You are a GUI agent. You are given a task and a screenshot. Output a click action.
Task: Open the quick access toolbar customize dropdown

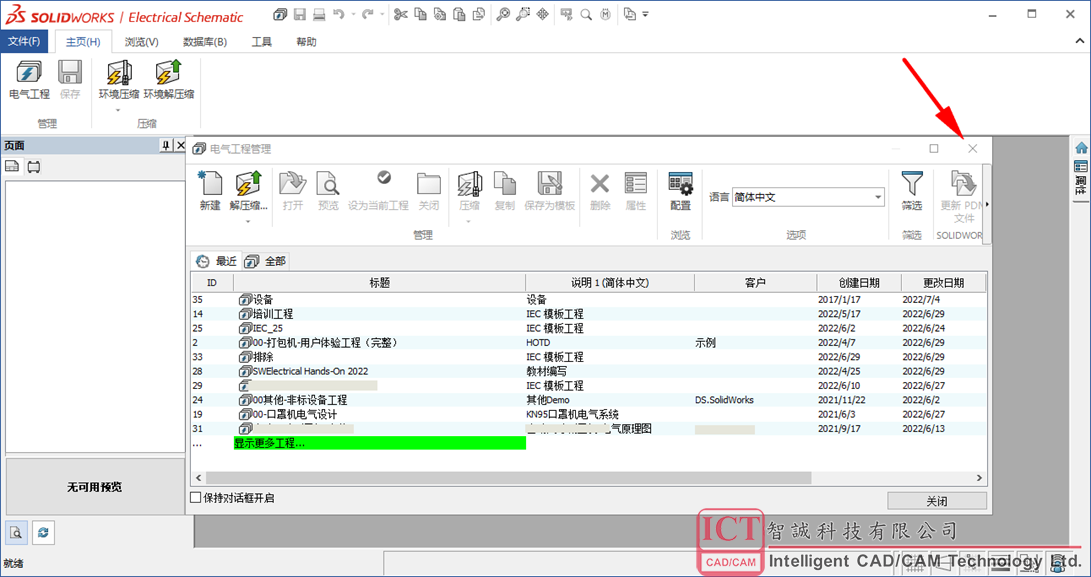point(646,14)
